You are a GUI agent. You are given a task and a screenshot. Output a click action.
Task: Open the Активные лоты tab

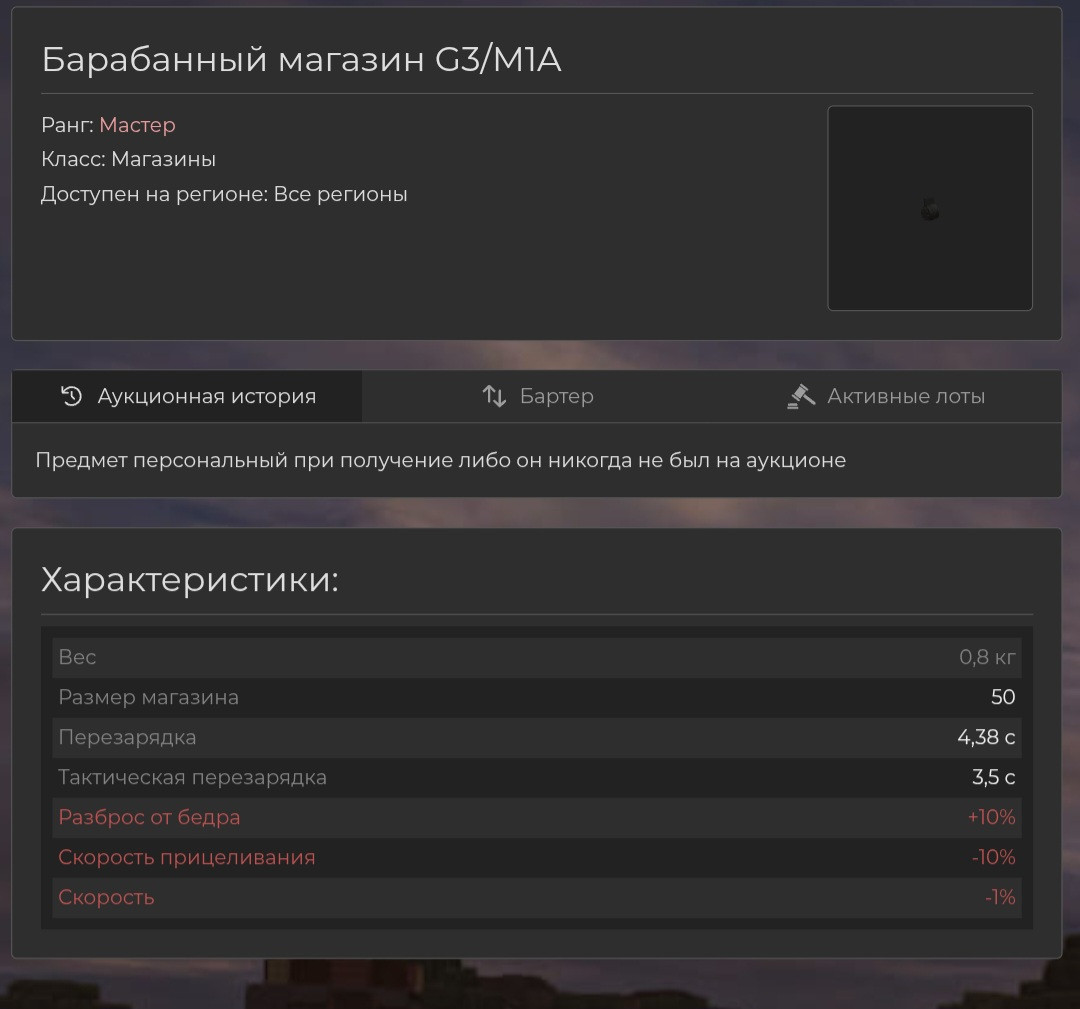click(x=905, y=396)
